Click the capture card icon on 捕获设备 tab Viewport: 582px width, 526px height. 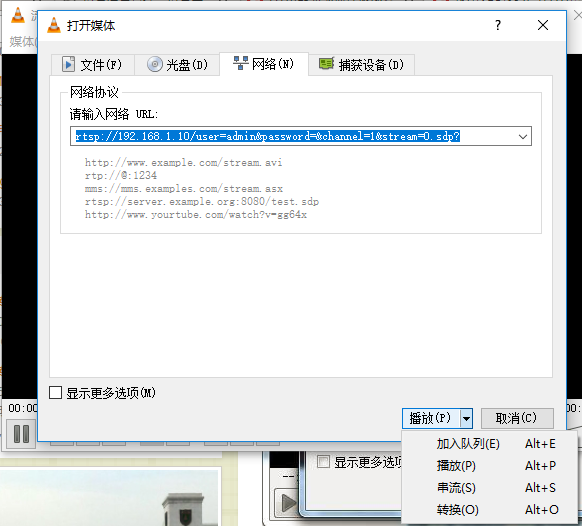point(326,64)
